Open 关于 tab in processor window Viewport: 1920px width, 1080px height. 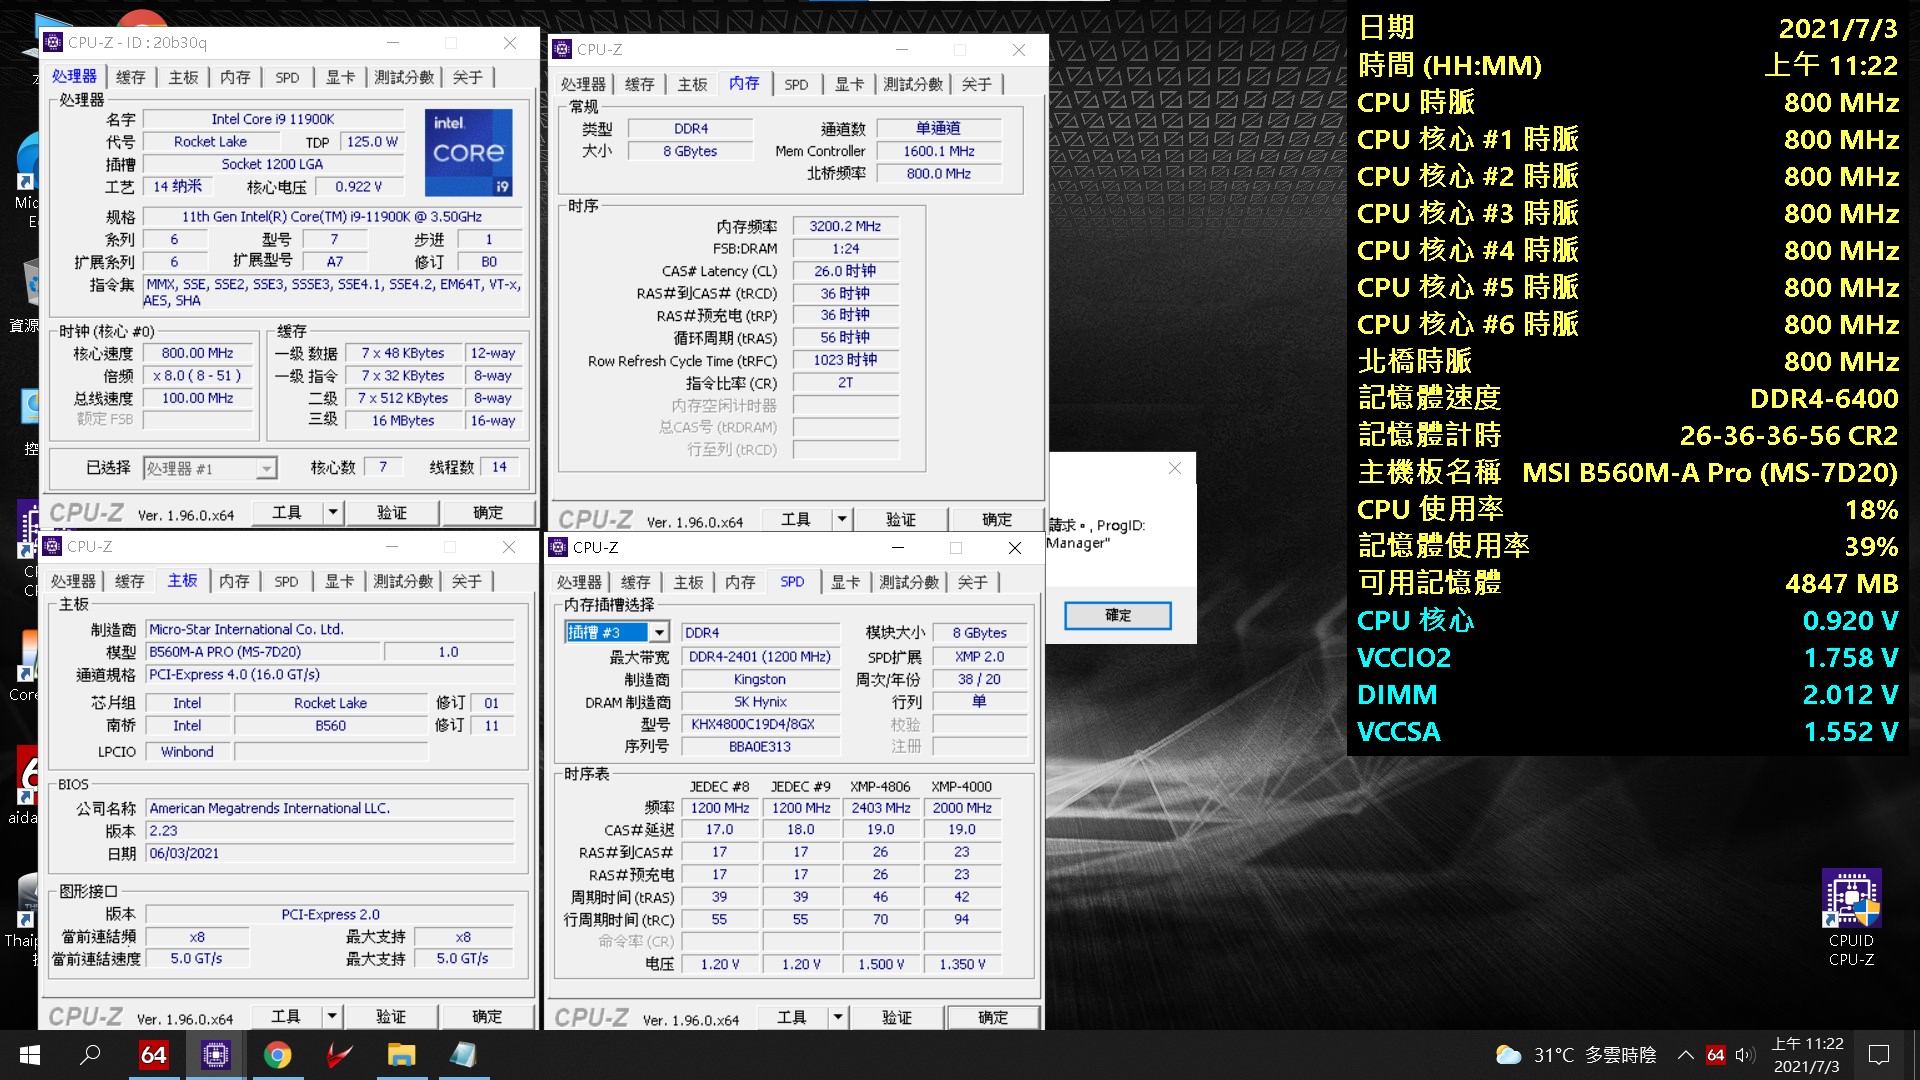(467, 77)
